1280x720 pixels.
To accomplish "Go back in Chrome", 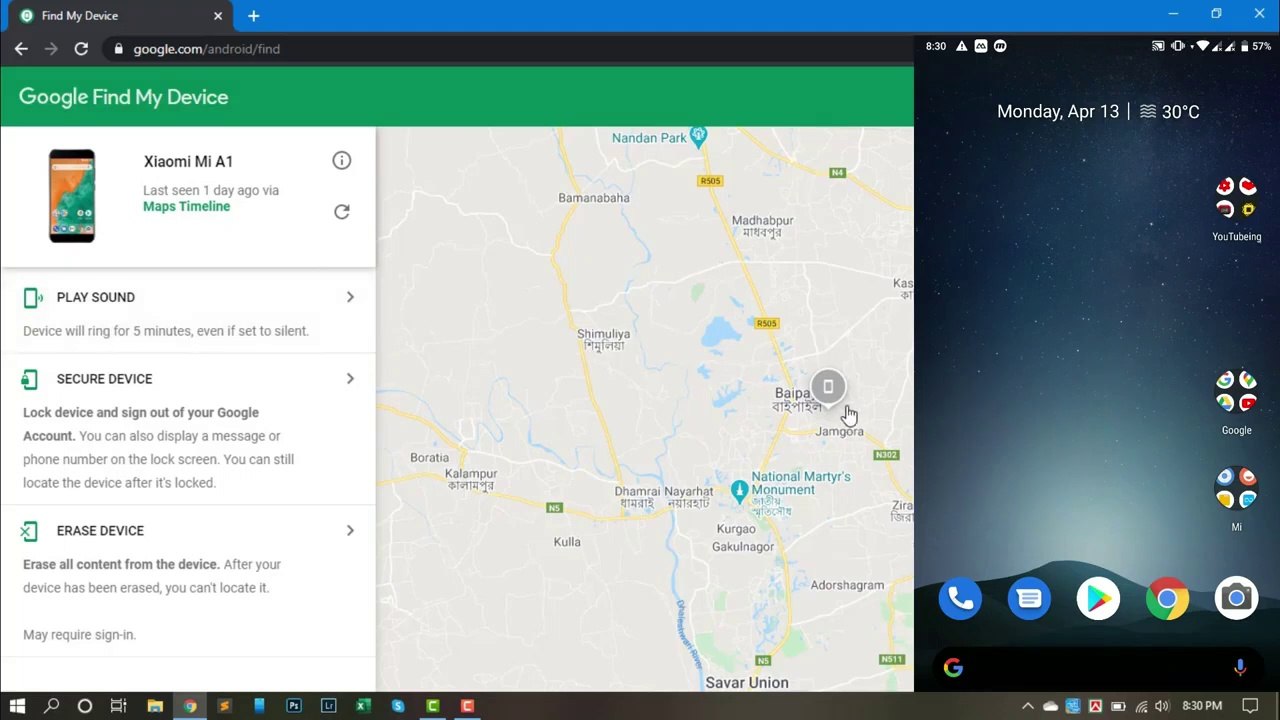I will pyautogui.click(x=21, y=49).
